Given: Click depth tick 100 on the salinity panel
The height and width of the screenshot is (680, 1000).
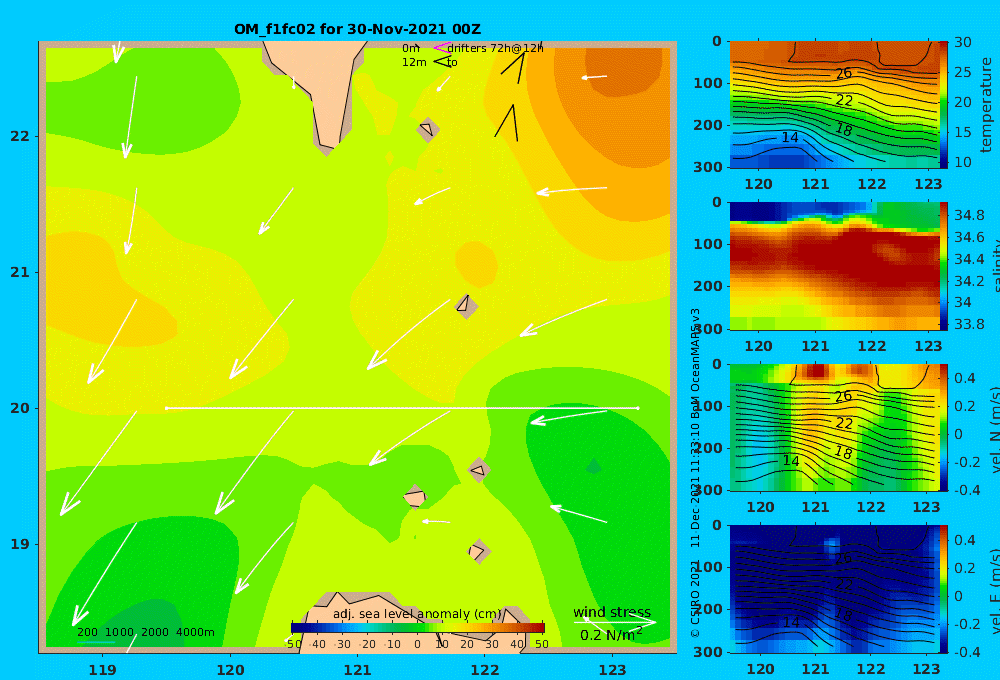Looking at the screenshot, I should coord(708,244).
